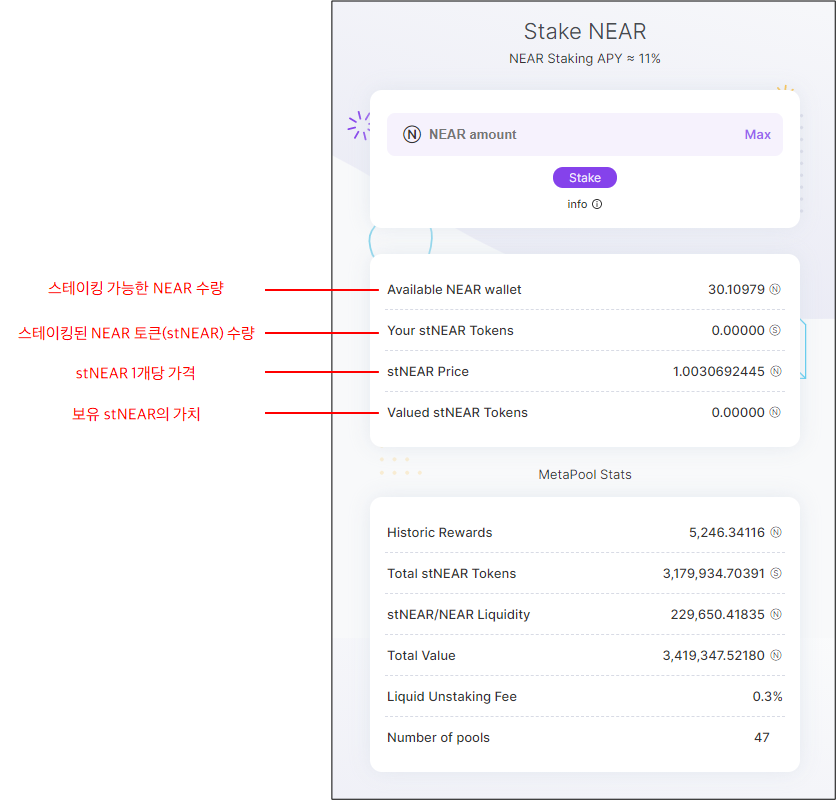Viewport: 836px width, 800px height.
Task: Click the Max link in amount field
Action: pyautogui.click(x=758, y=134)
